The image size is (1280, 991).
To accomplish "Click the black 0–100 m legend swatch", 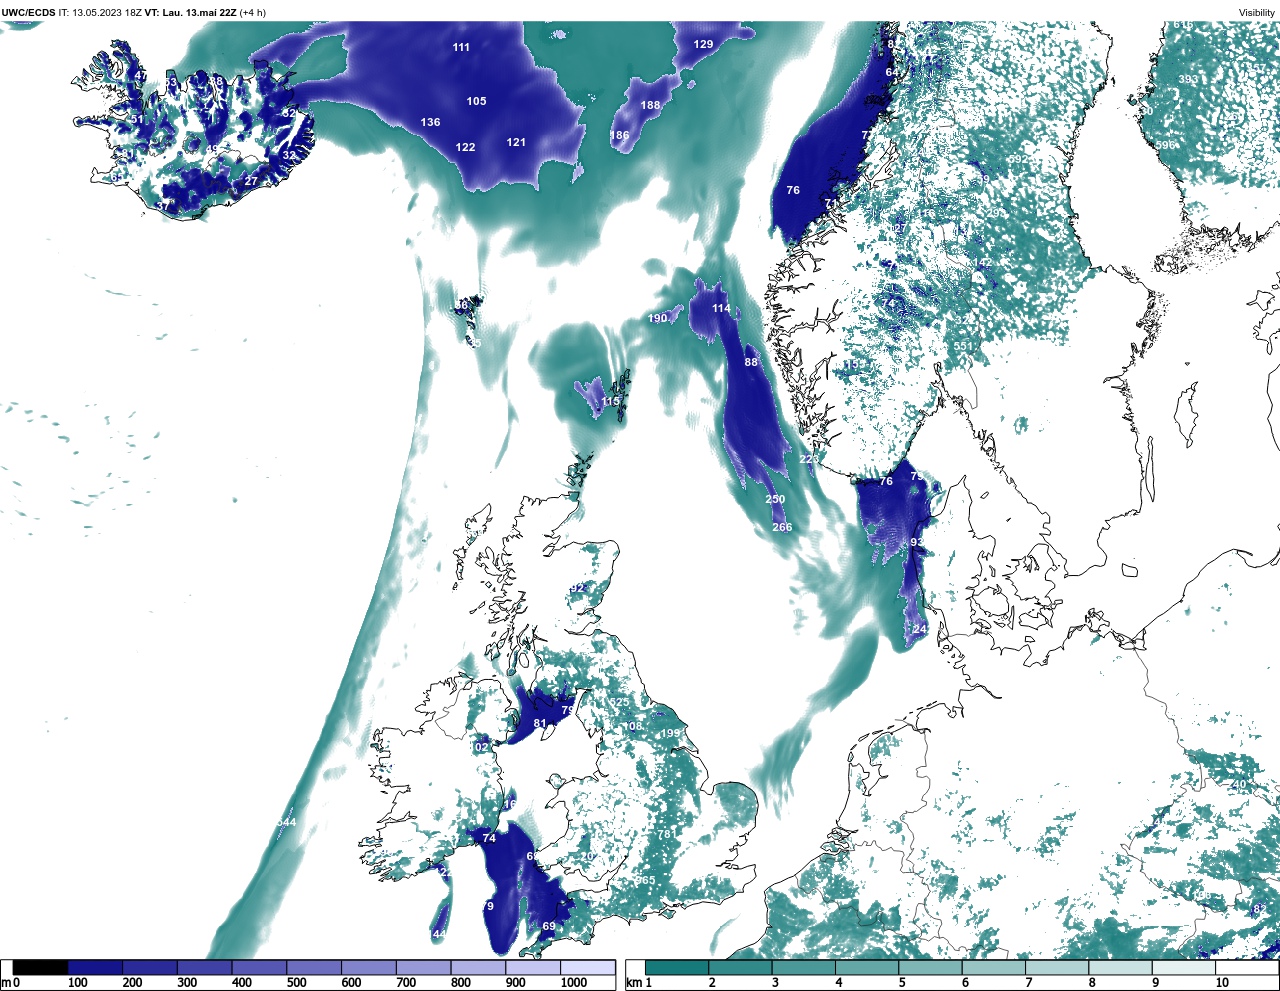I will [x=40, y=968].
